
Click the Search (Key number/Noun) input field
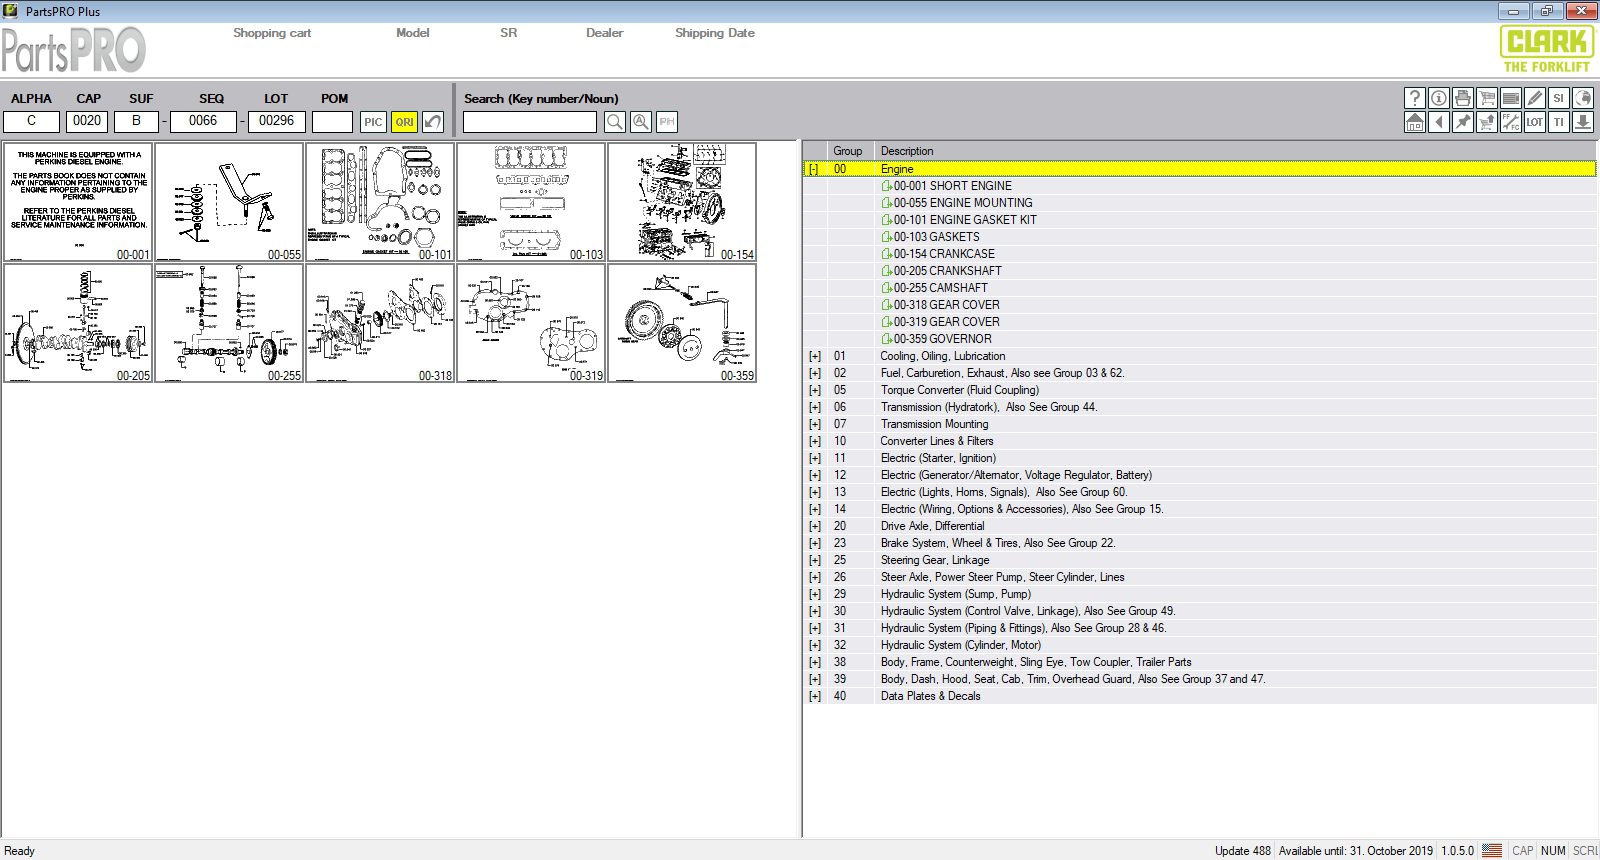[530, 122]
